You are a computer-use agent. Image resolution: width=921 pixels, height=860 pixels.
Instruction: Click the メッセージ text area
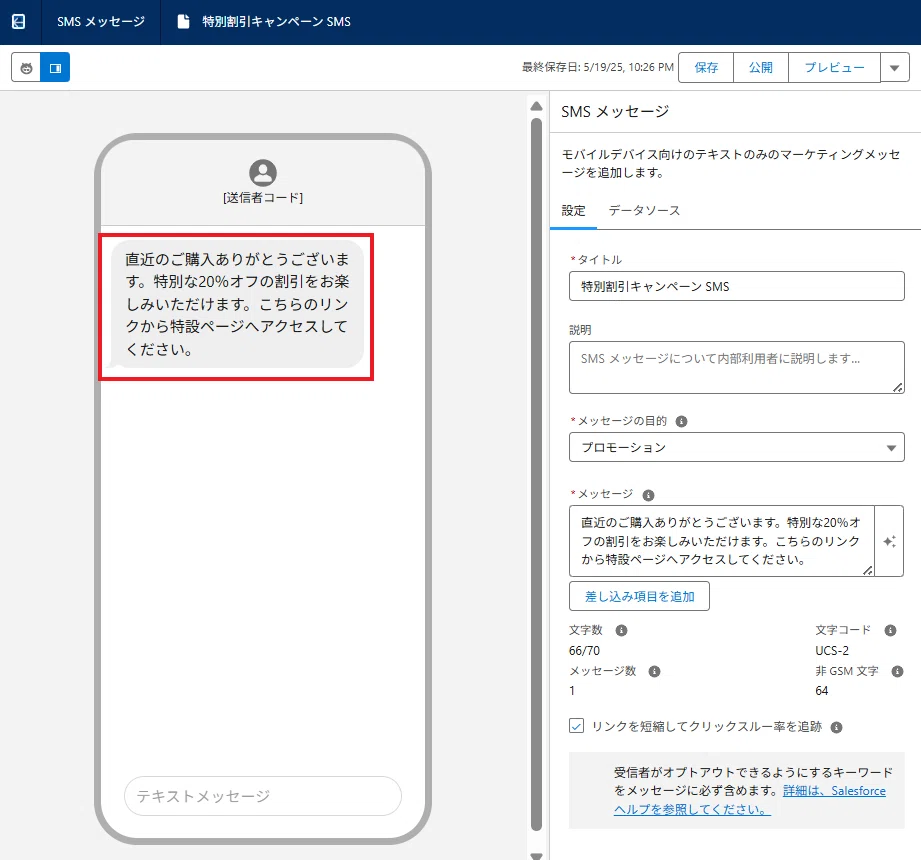[722, 541]
